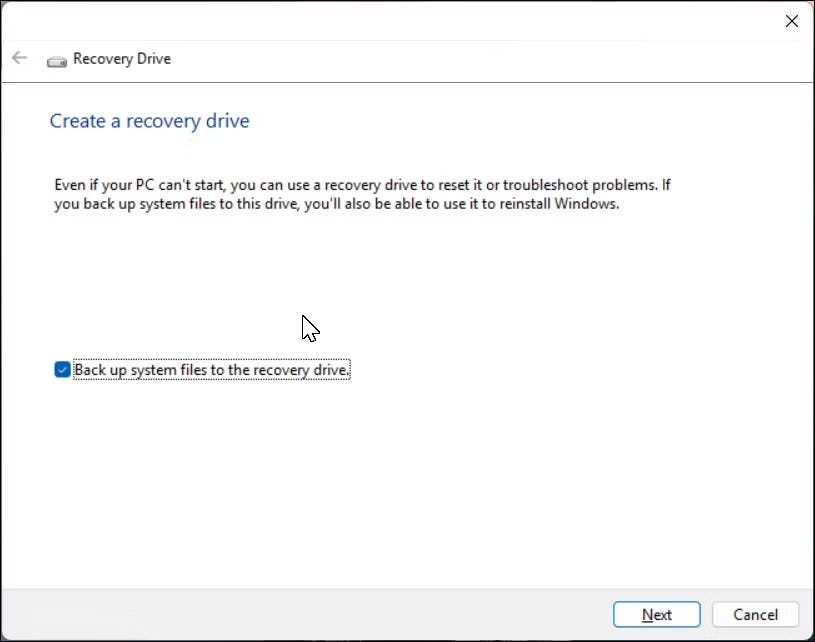Viewport: 815px width, 642px height.
Task: Close the Recovery Drive window
Action: click(x=792, y=21)
